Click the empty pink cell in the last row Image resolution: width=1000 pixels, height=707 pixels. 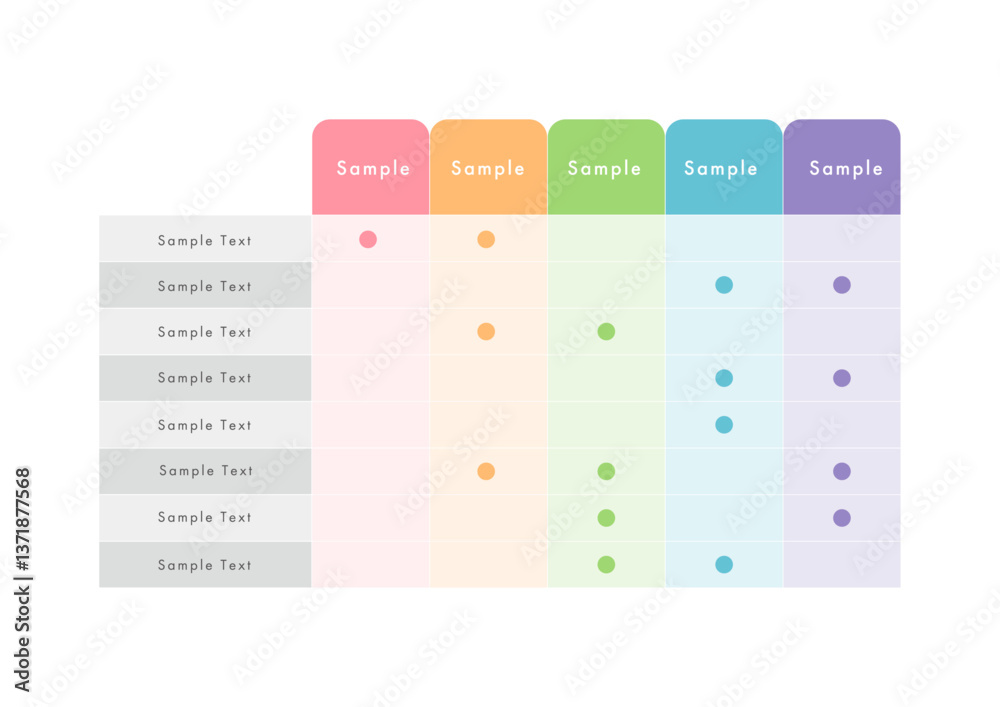pos(371,564)
